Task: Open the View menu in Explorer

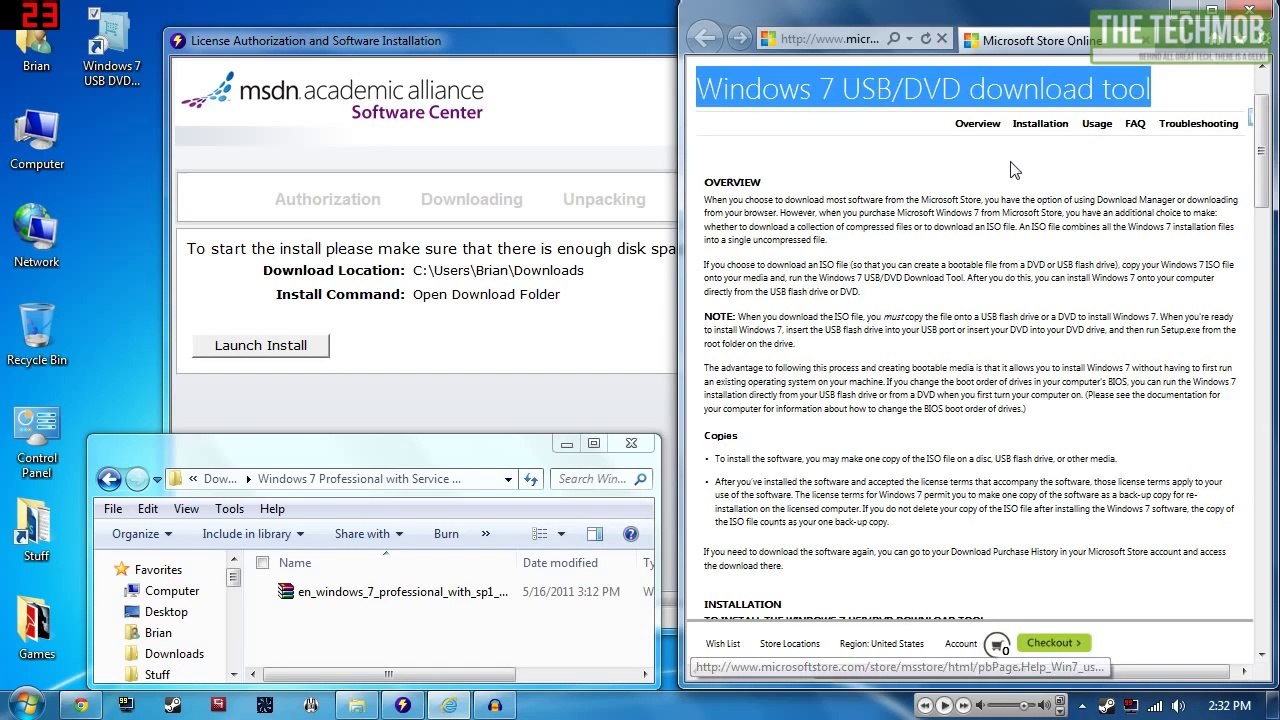Action: [x=186, y=509]
